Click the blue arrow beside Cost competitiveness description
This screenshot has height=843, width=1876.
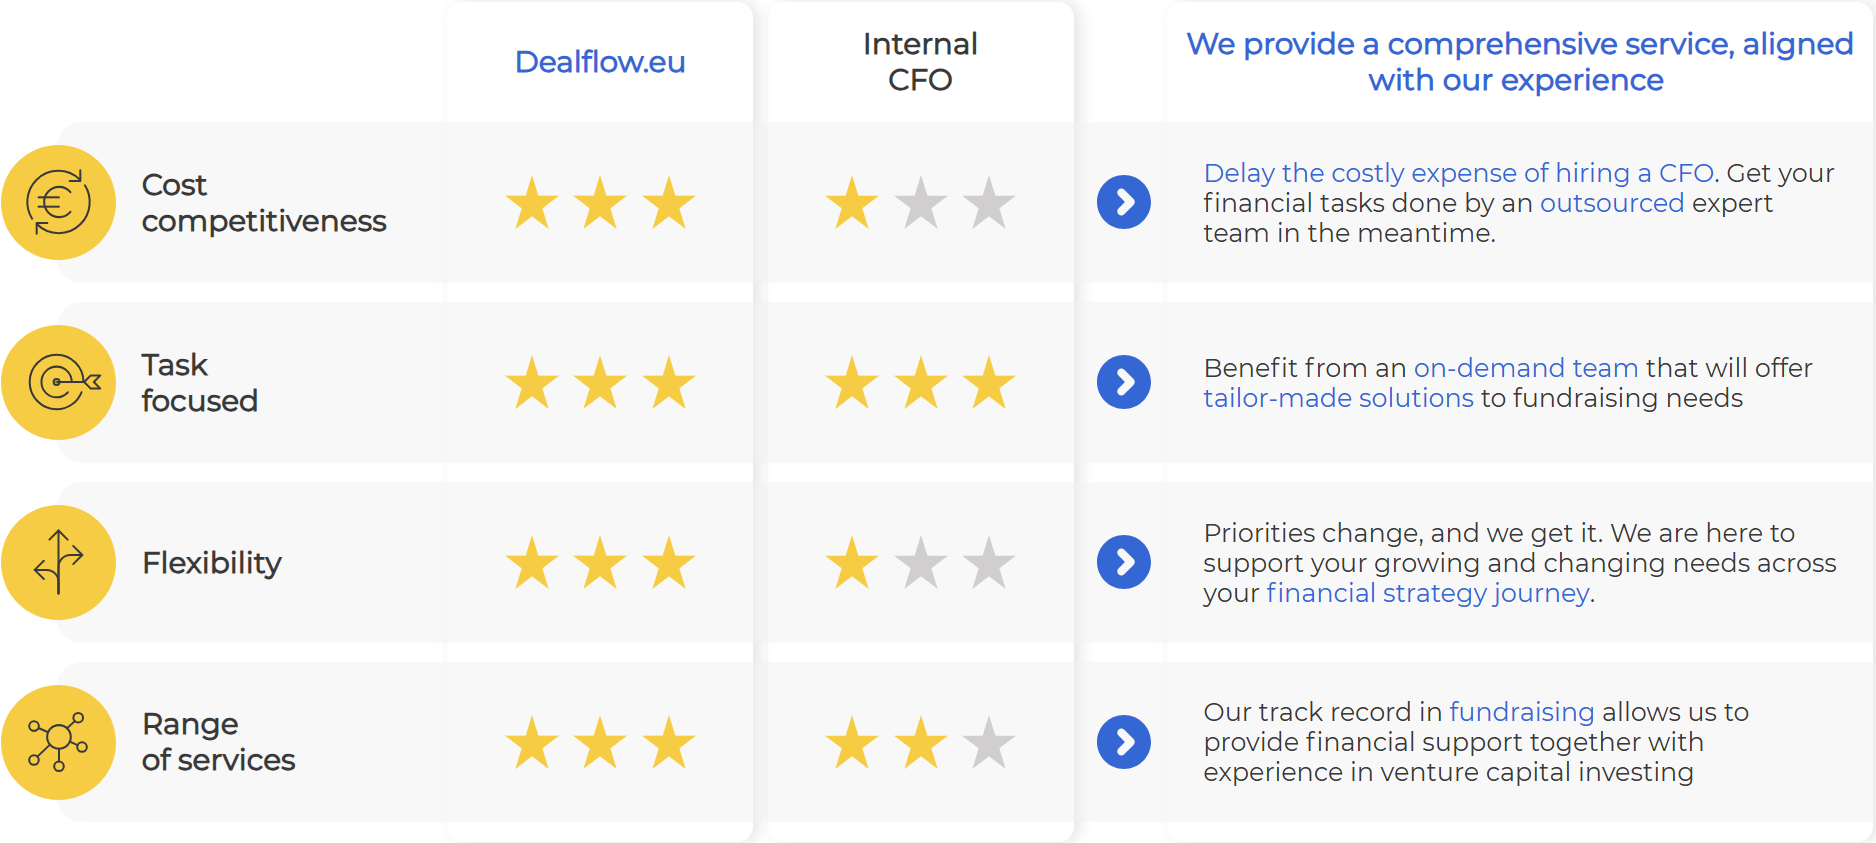click(x=1124, y=202)
